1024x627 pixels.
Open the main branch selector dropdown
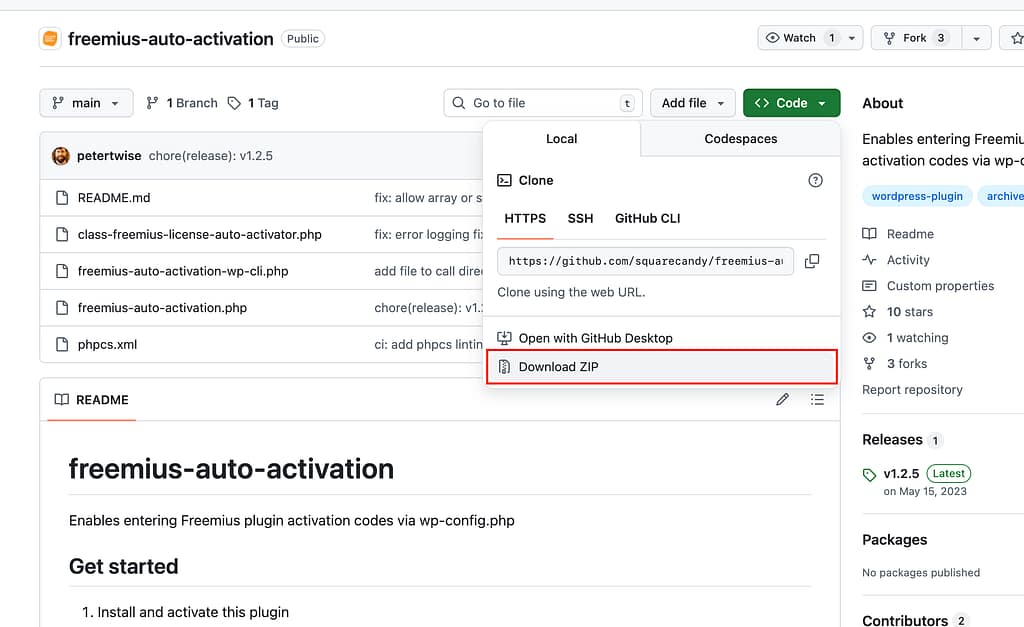coord(86,103)
